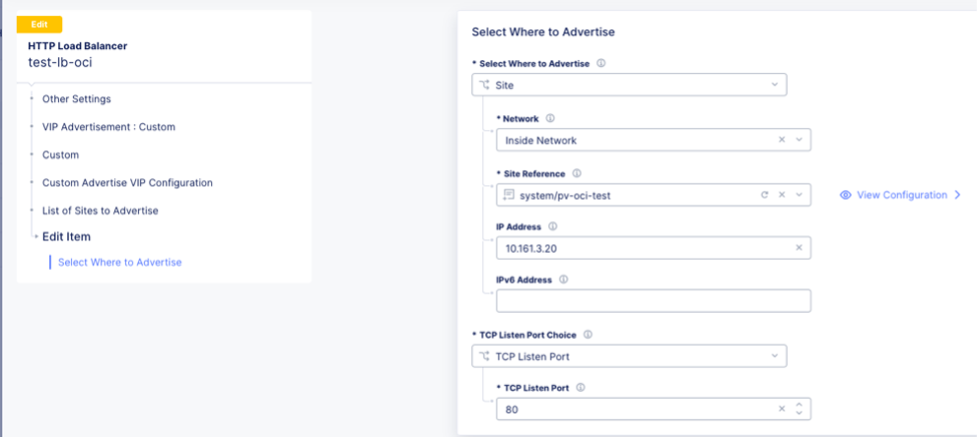Show the IPv6 Address info tooltip icon
This screenshot has height=440, width=980.
[563, 280]
